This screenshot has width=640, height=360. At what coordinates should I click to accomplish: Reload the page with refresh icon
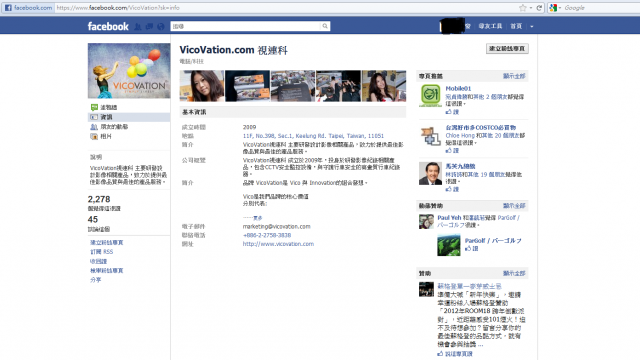[x=539, y=8]
